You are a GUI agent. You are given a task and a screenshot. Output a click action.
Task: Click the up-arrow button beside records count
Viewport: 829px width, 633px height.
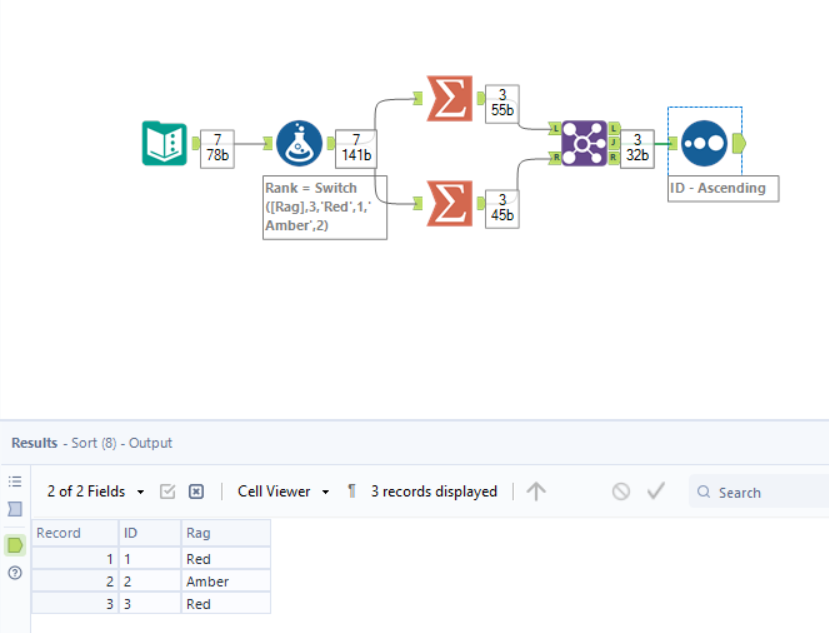tap(537, 491)
